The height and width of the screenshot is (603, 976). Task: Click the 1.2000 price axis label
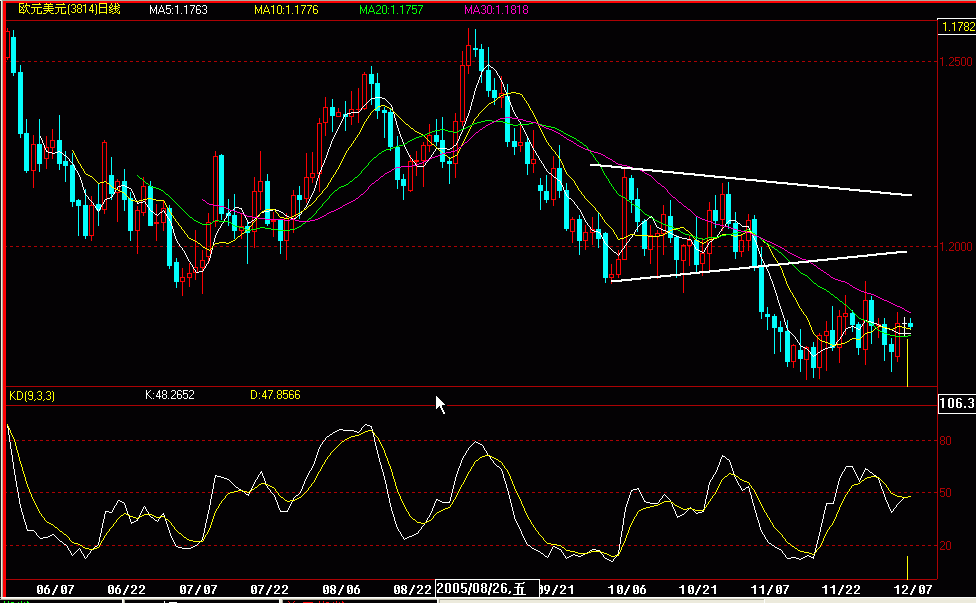[x=957, y=247]
